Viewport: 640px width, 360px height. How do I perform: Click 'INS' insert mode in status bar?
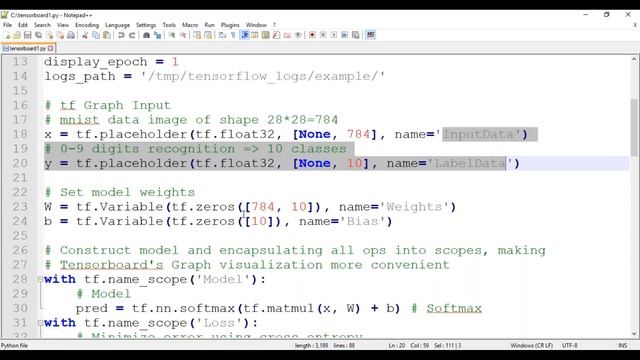tap(622, 345)
